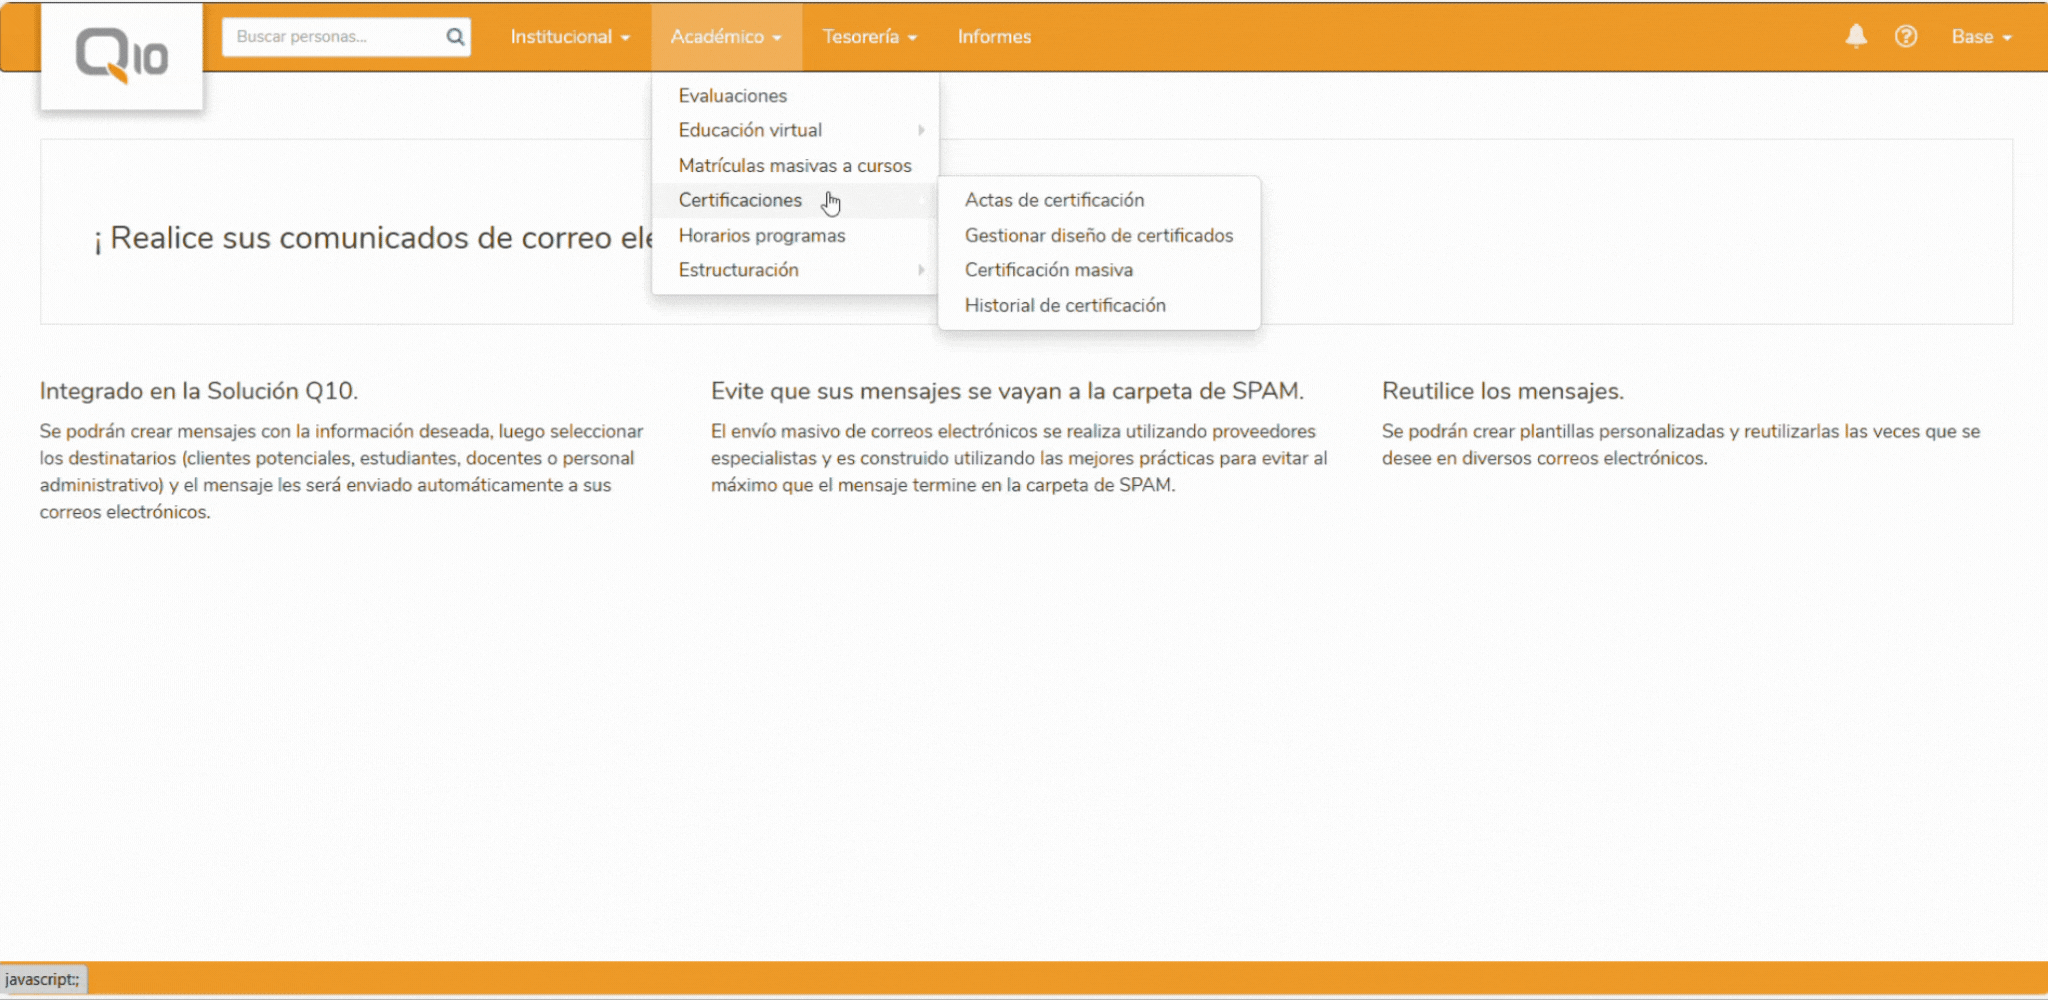Image resolution: width=2048 pixels, height=1000 pixels.
Task: Choose Certificación masiva option
Action: tap(1048, 270)
